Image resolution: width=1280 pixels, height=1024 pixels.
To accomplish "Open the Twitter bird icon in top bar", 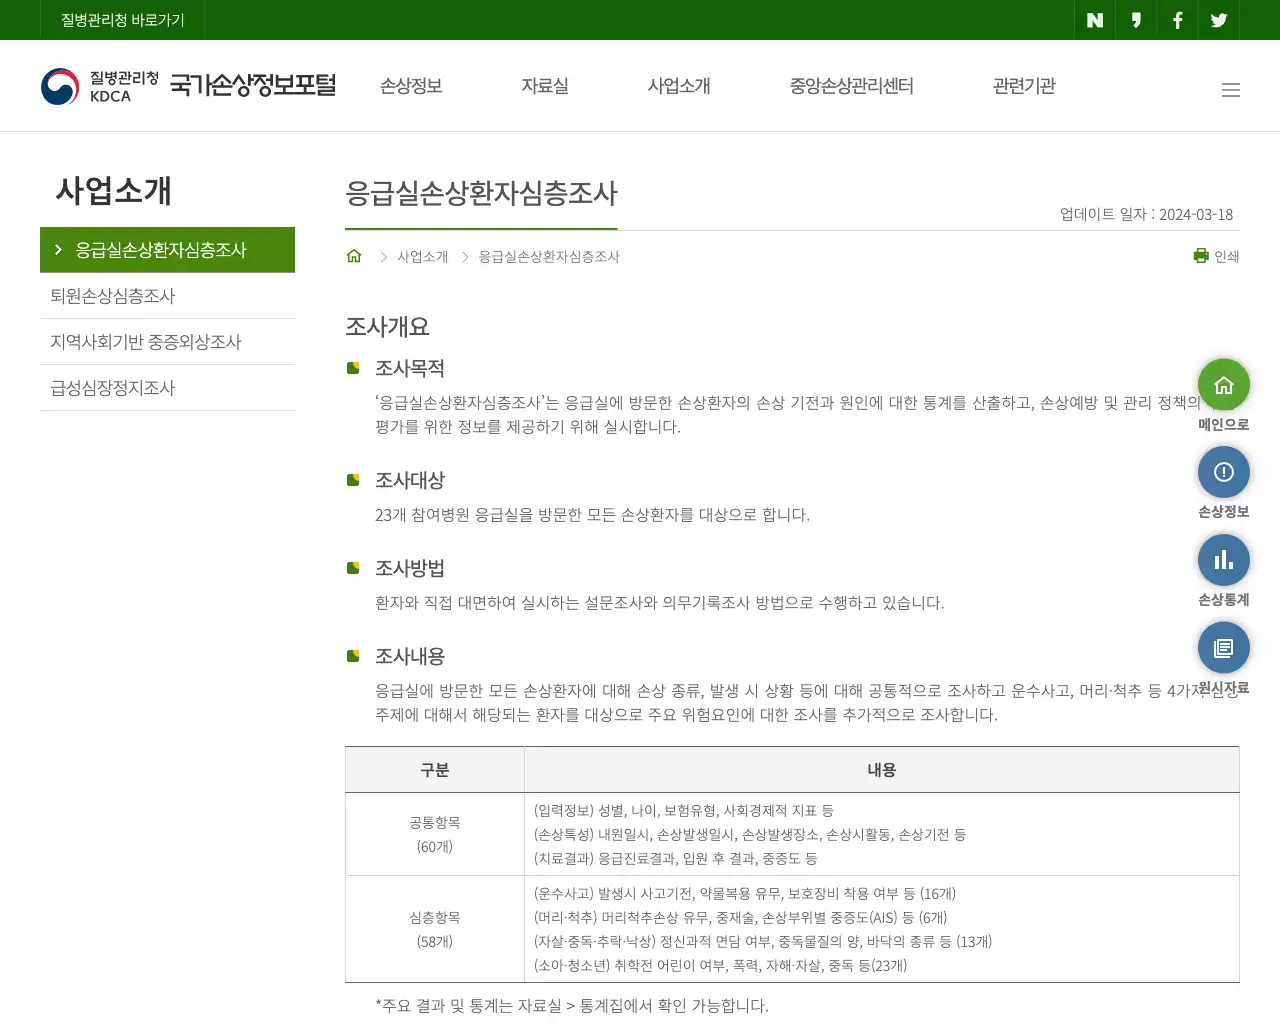I will coord(1219,20).
